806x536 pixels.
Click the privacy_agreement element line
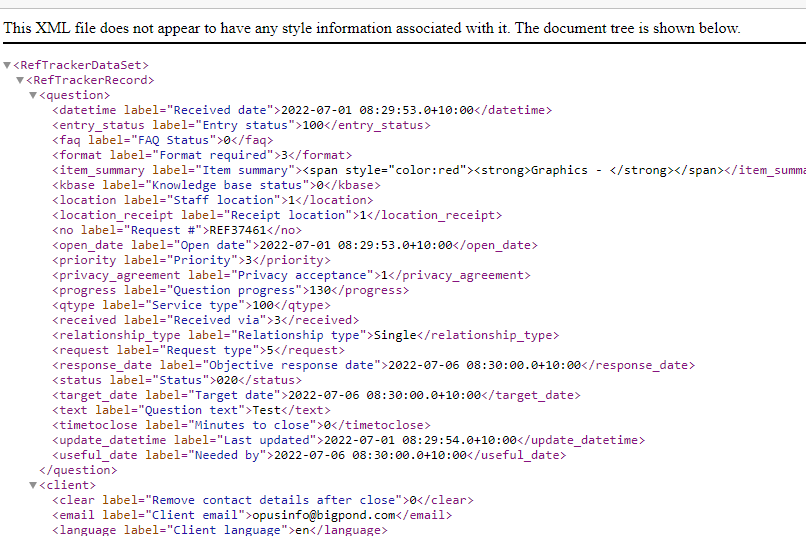291,275
